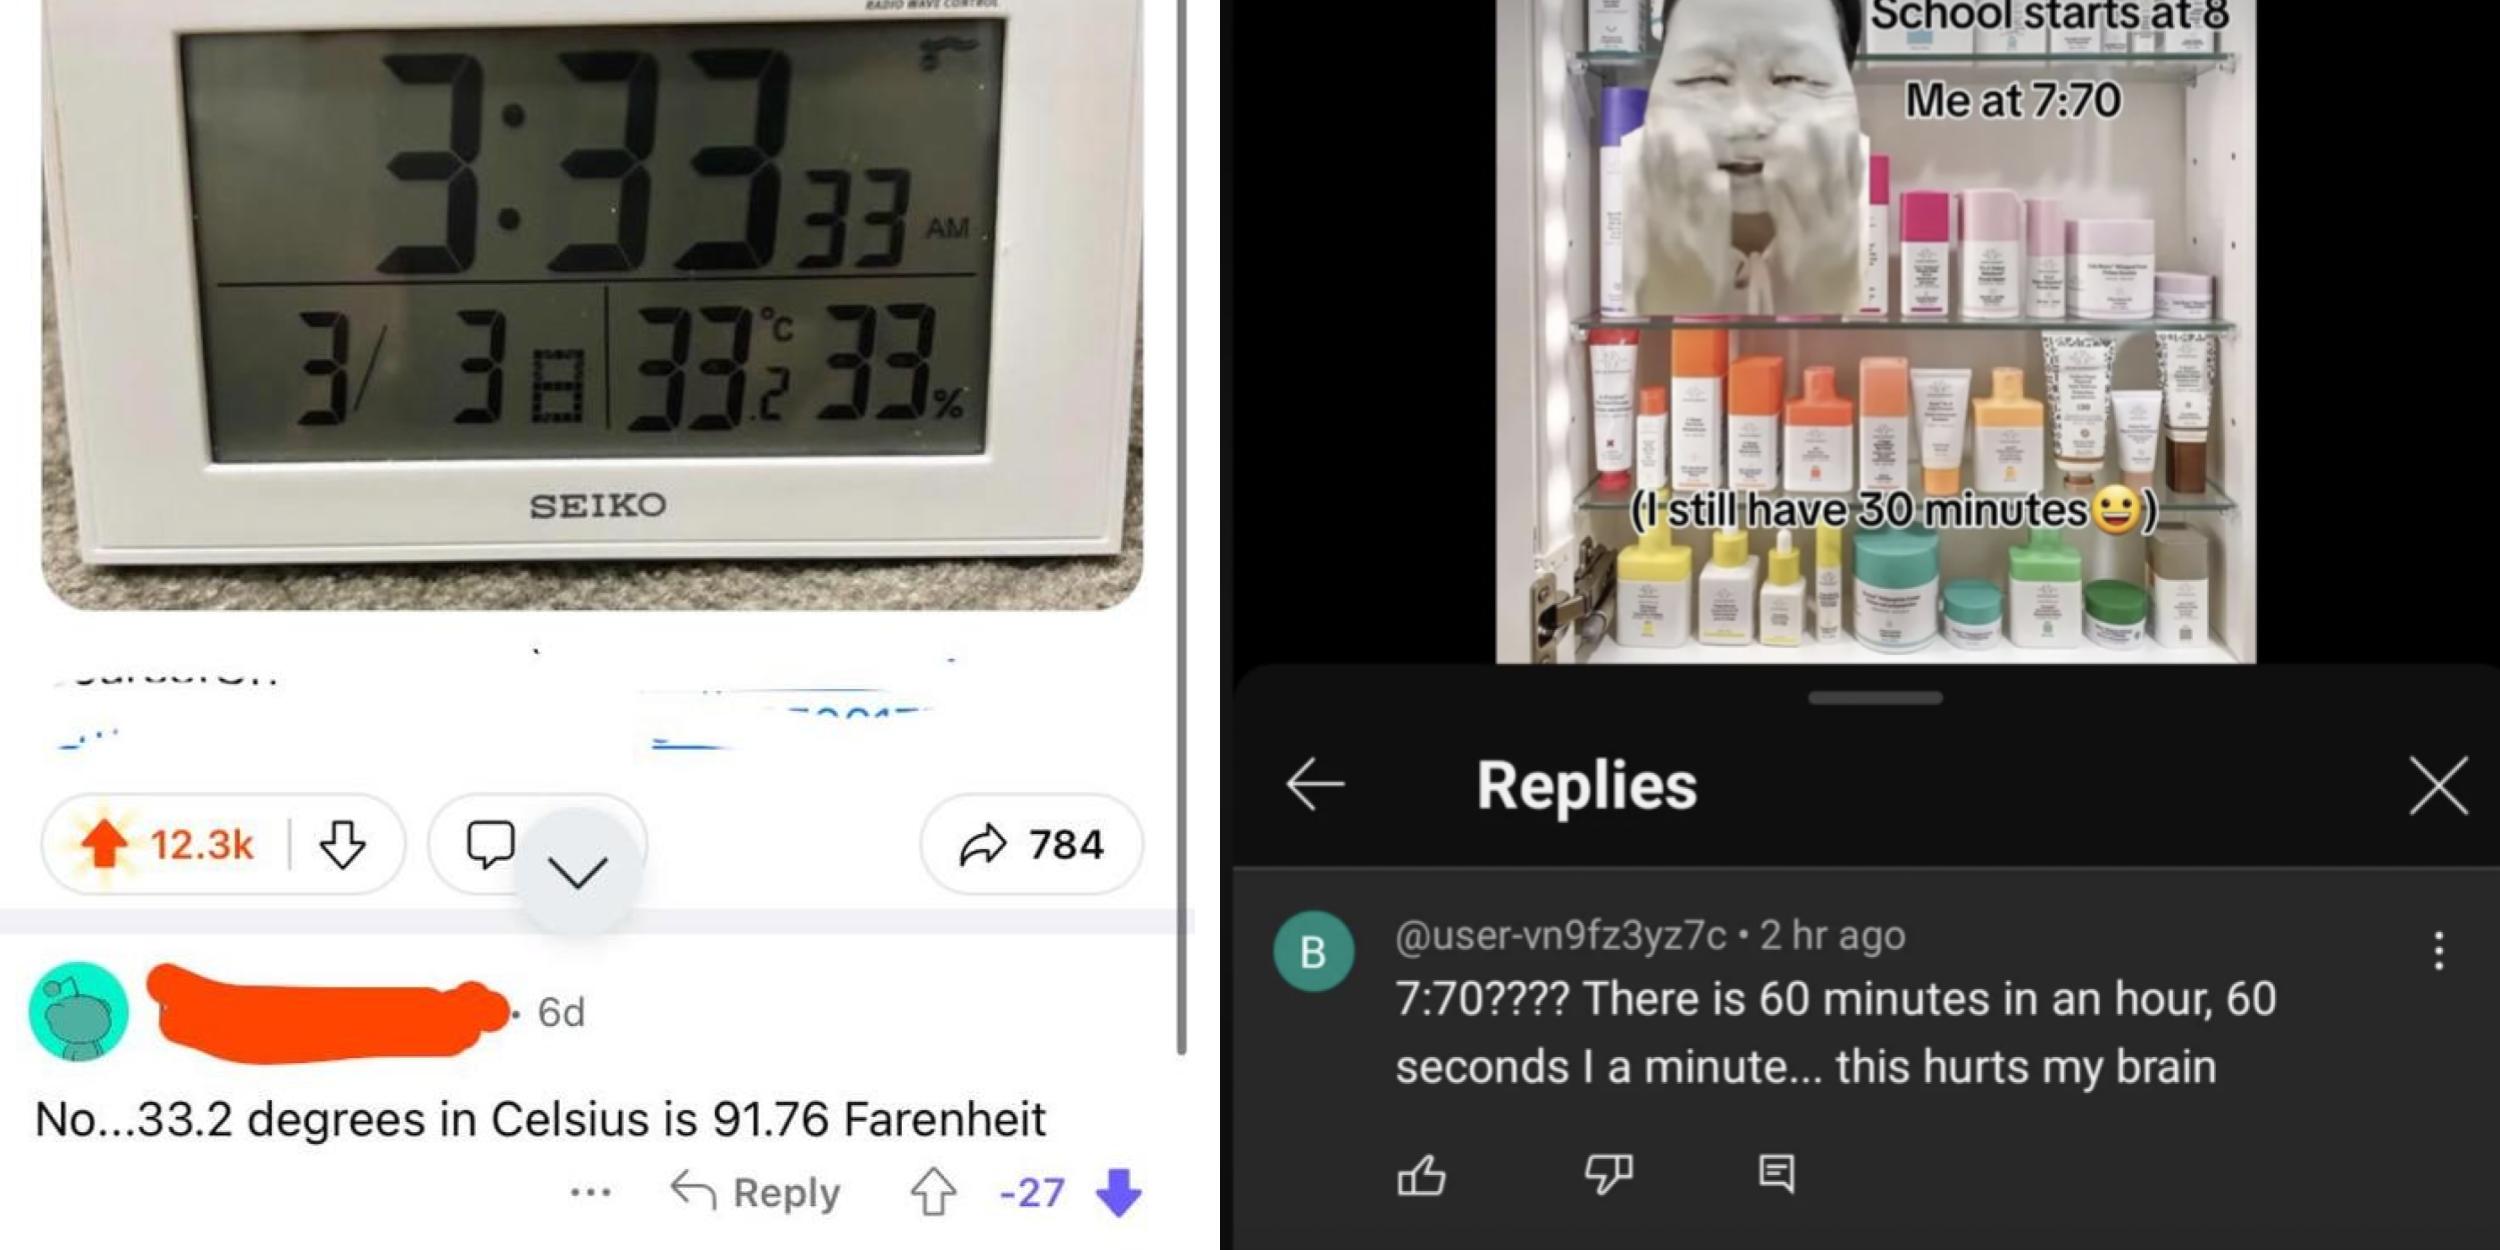Open the post comments bubble
Image resolution: width=2500 pixels, height=1250 pixels.
coord(490,845)
